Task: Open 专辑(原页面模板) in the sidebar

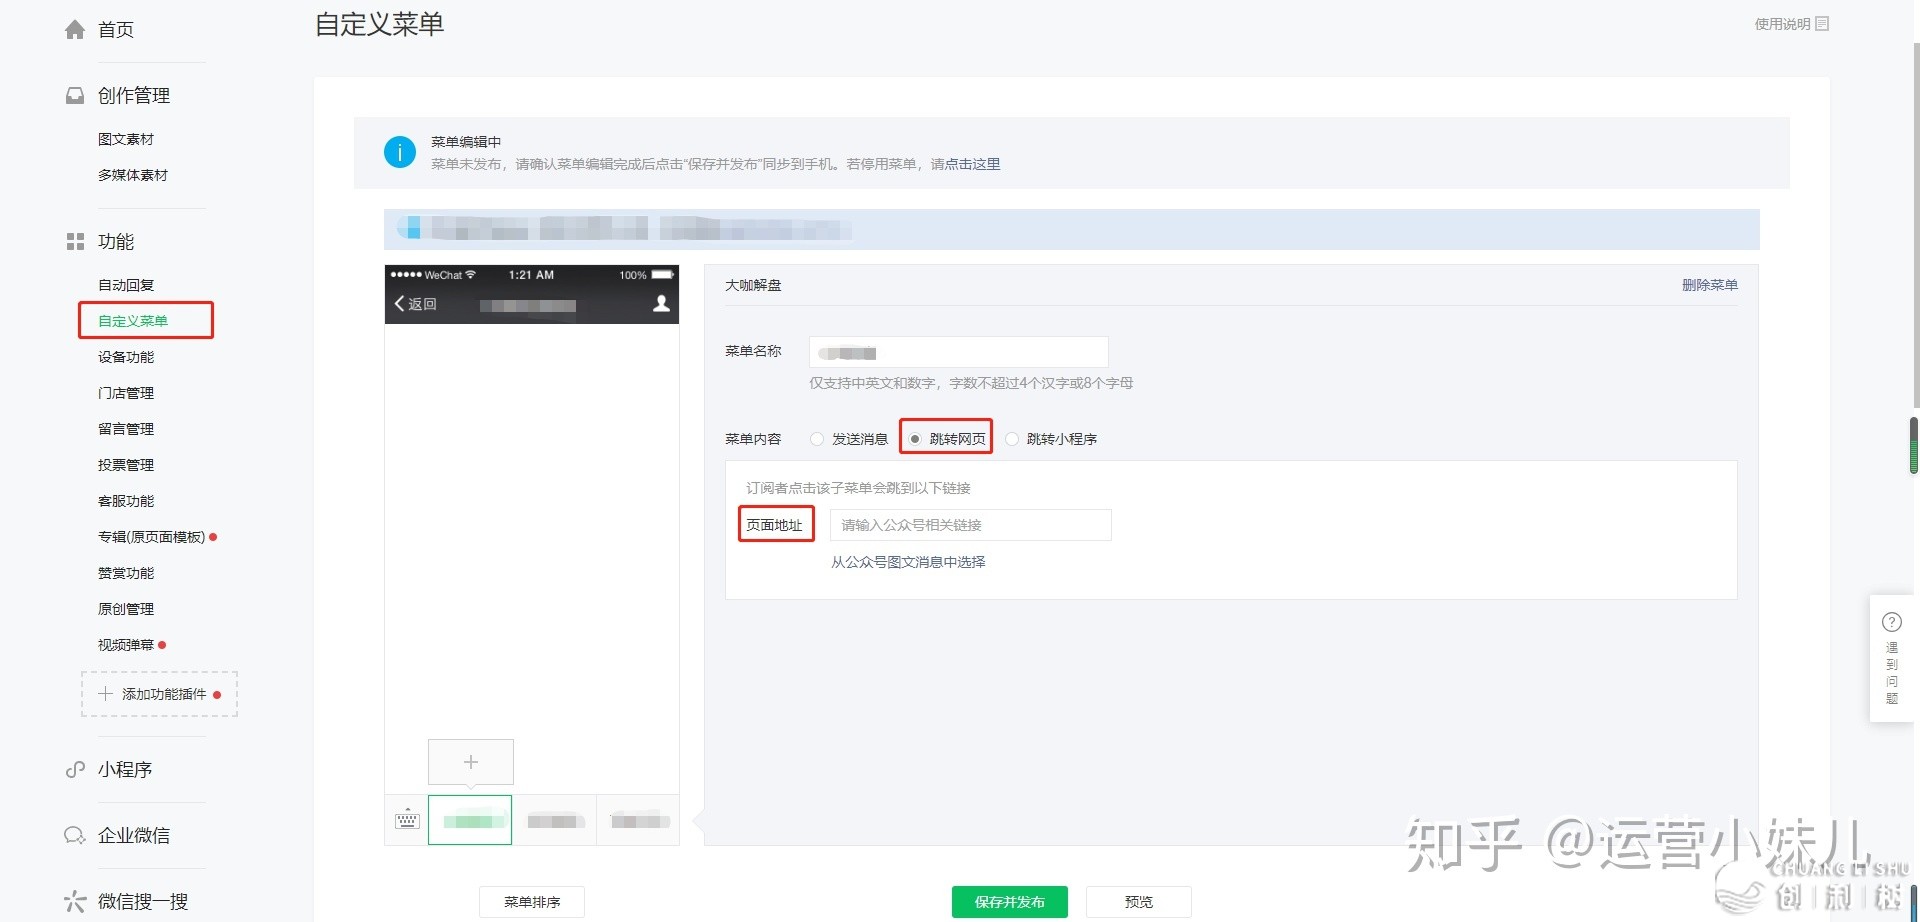Action: 152,537
